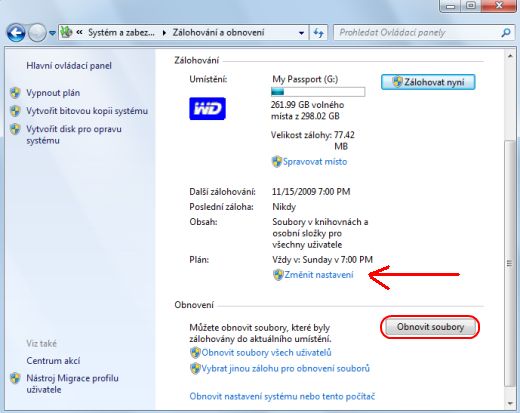Open the recent pages dropdown arrow
The width and height of the screenshot is (520, 413).
(x=52, y=33)
